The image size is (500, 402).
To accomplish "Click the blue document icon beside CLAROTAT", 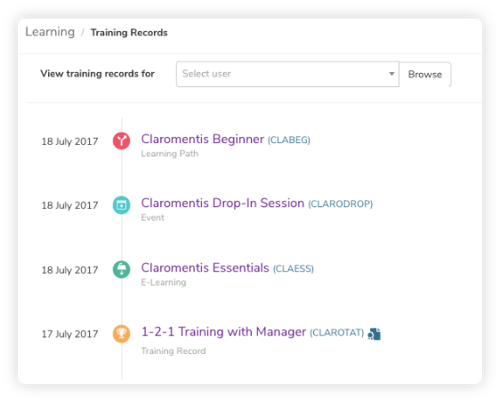I will [374, 334].
